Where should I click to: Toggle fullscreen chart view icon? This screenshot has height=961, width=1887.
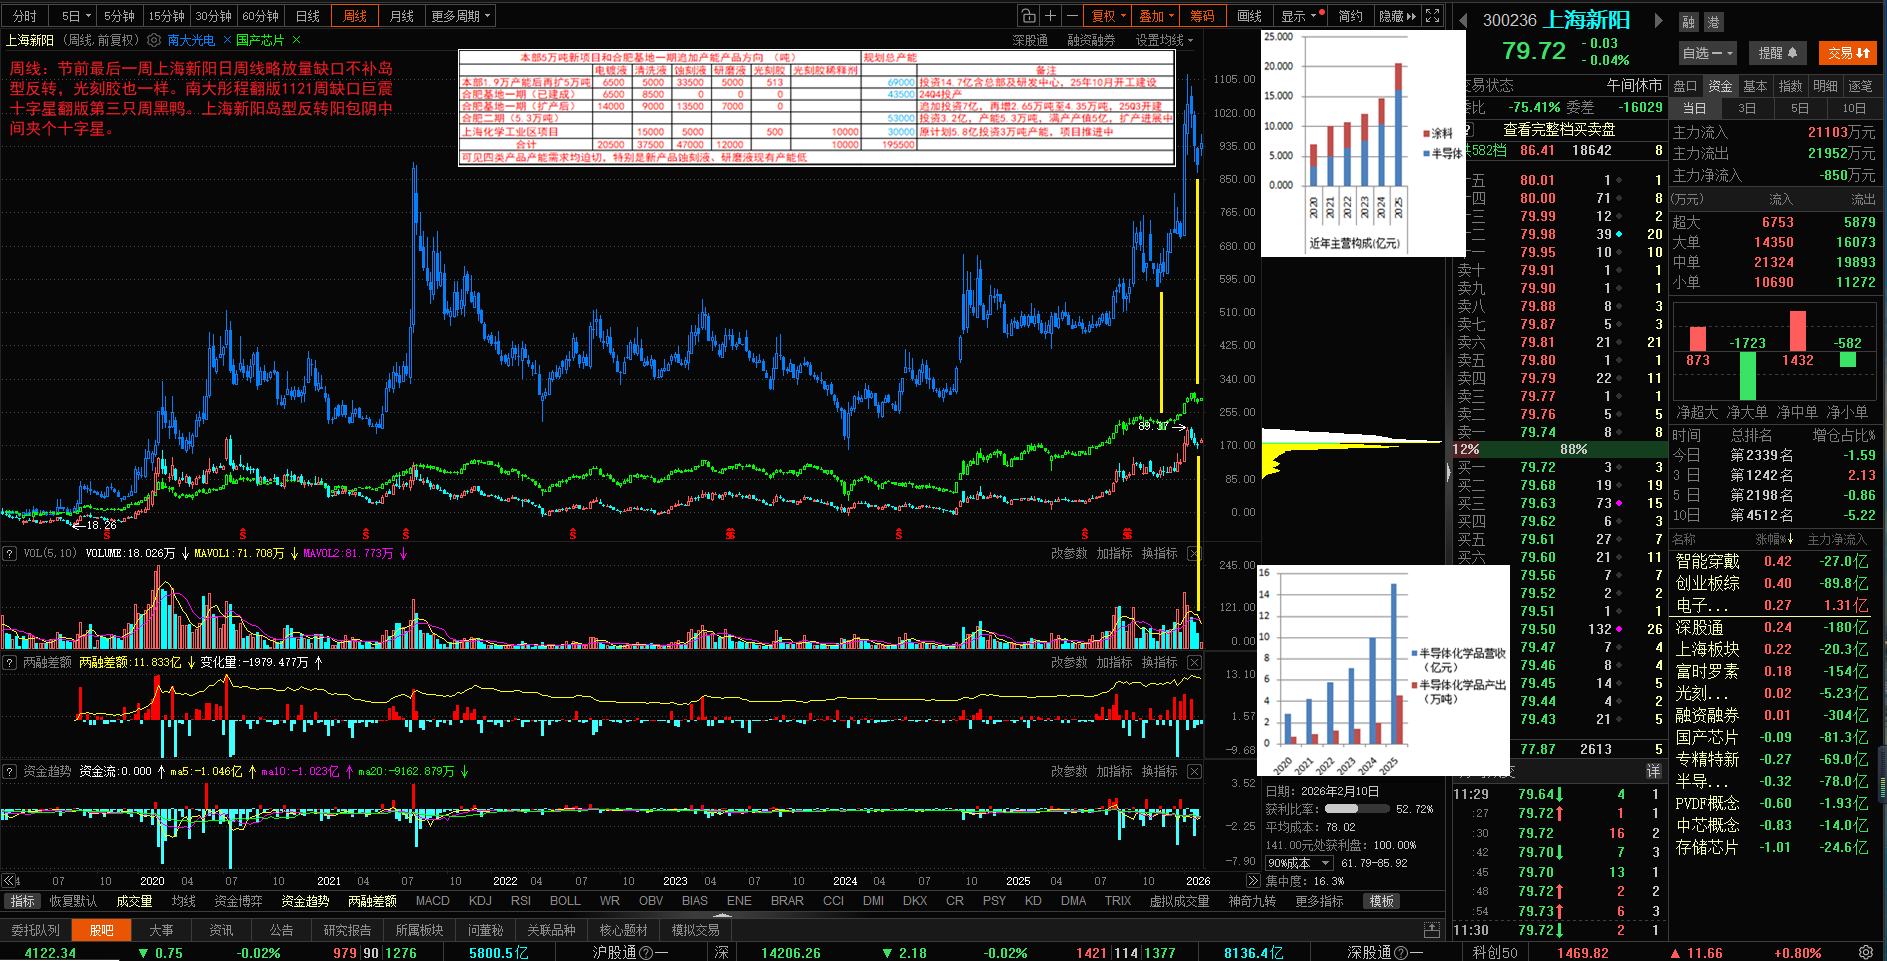click(1432, 16)
